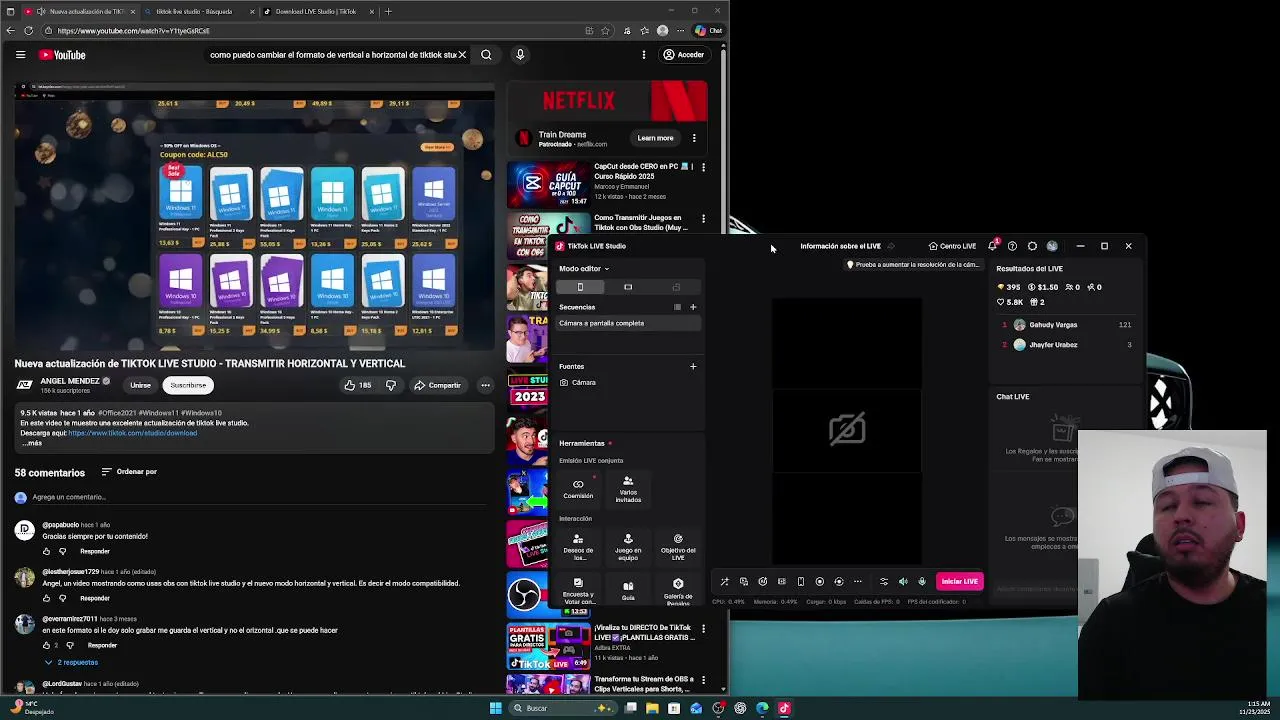
Task: Open Centro LIVE
Action: pyautogui.click(x=952, y=246)
